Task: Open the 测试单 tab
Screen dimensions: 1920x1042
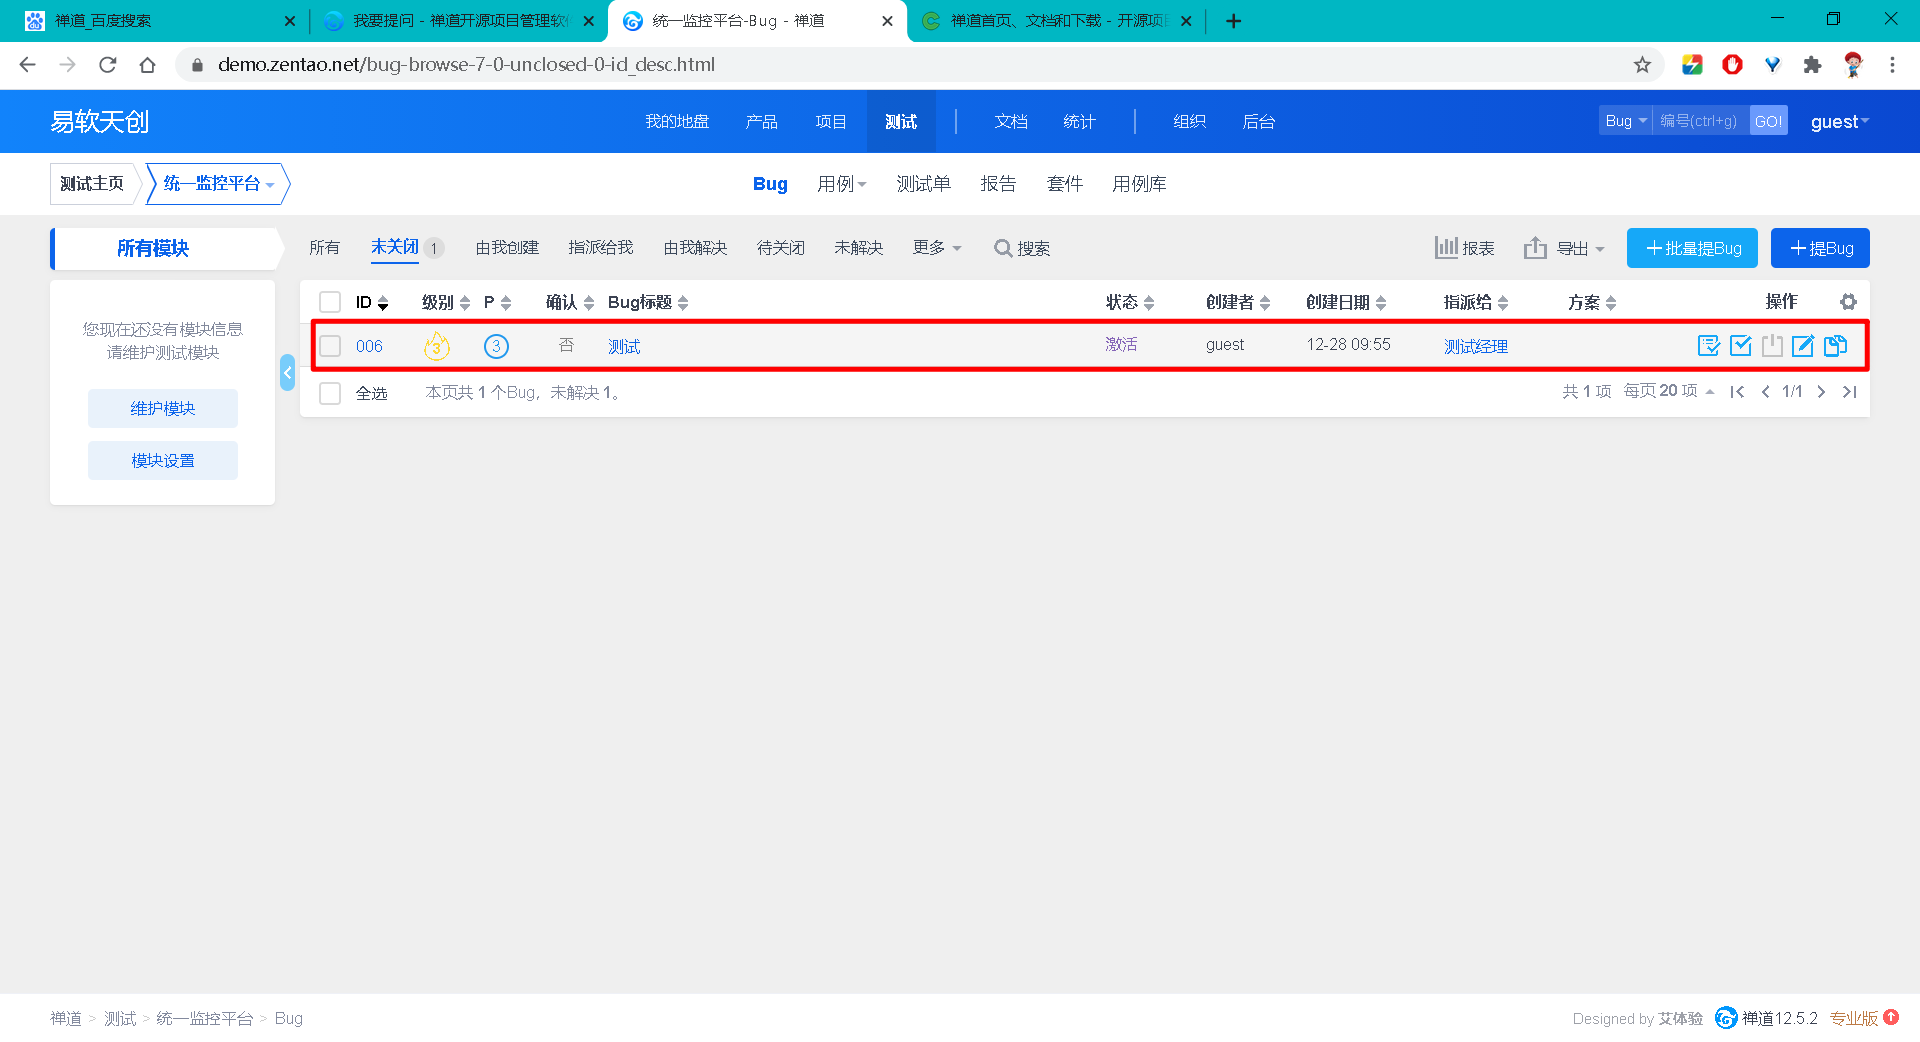Action: [x=924, y=184]
